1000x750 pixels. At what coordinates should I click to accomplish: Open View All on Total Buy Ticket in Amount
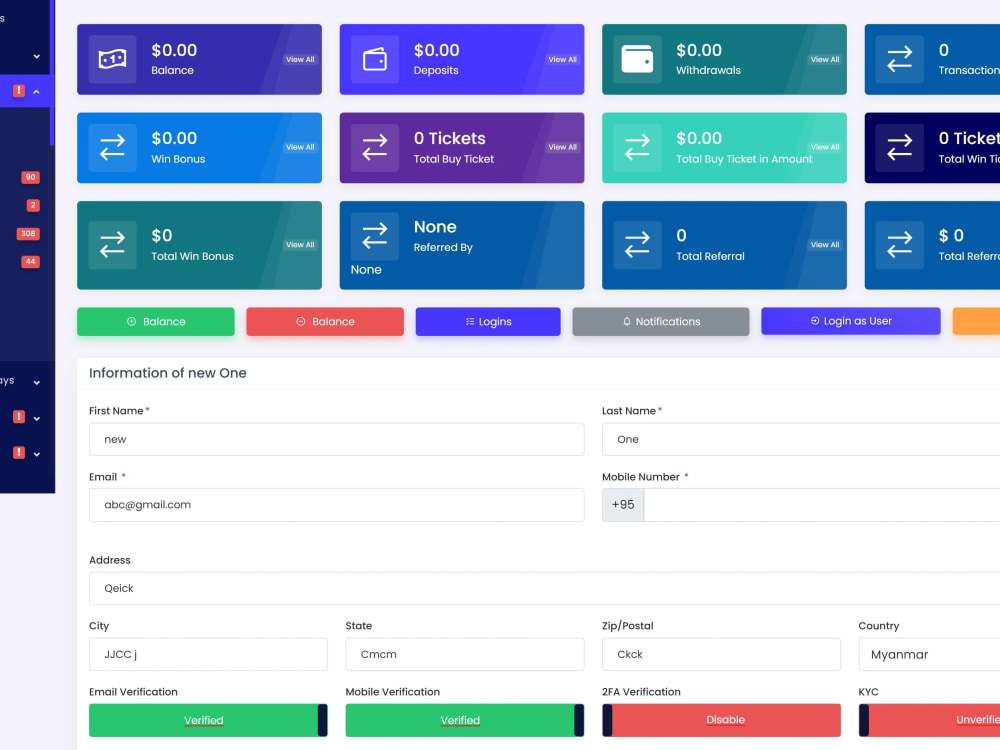(x=825, y=147)
